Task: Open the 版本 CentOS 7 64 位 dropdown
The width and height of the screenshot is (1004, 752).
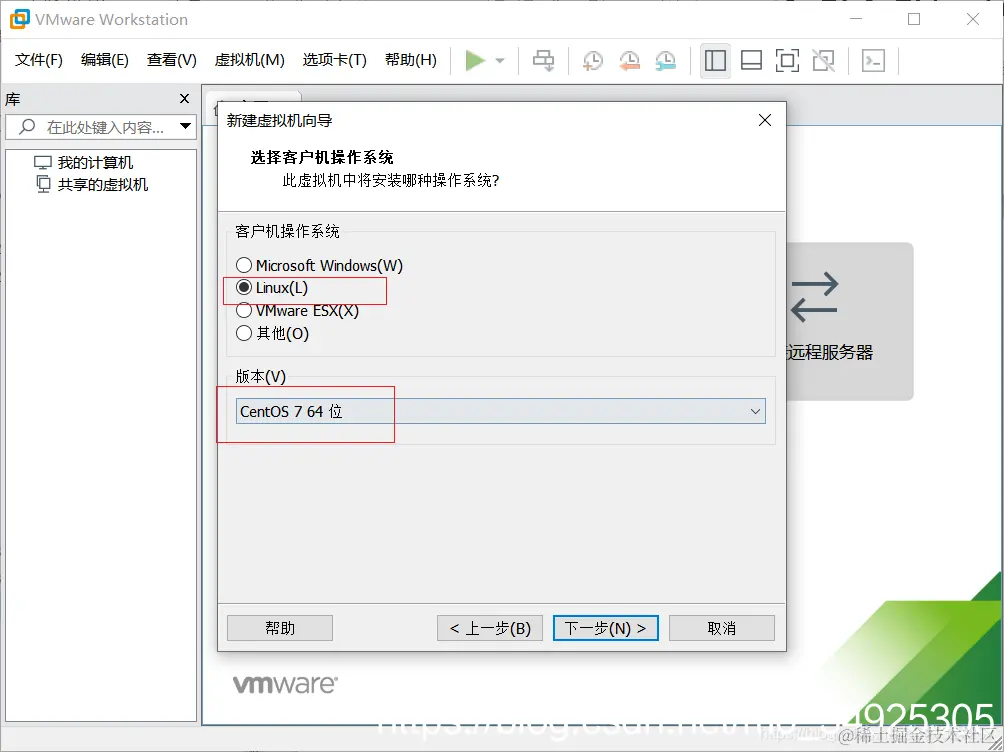Action: pos(500,411)
